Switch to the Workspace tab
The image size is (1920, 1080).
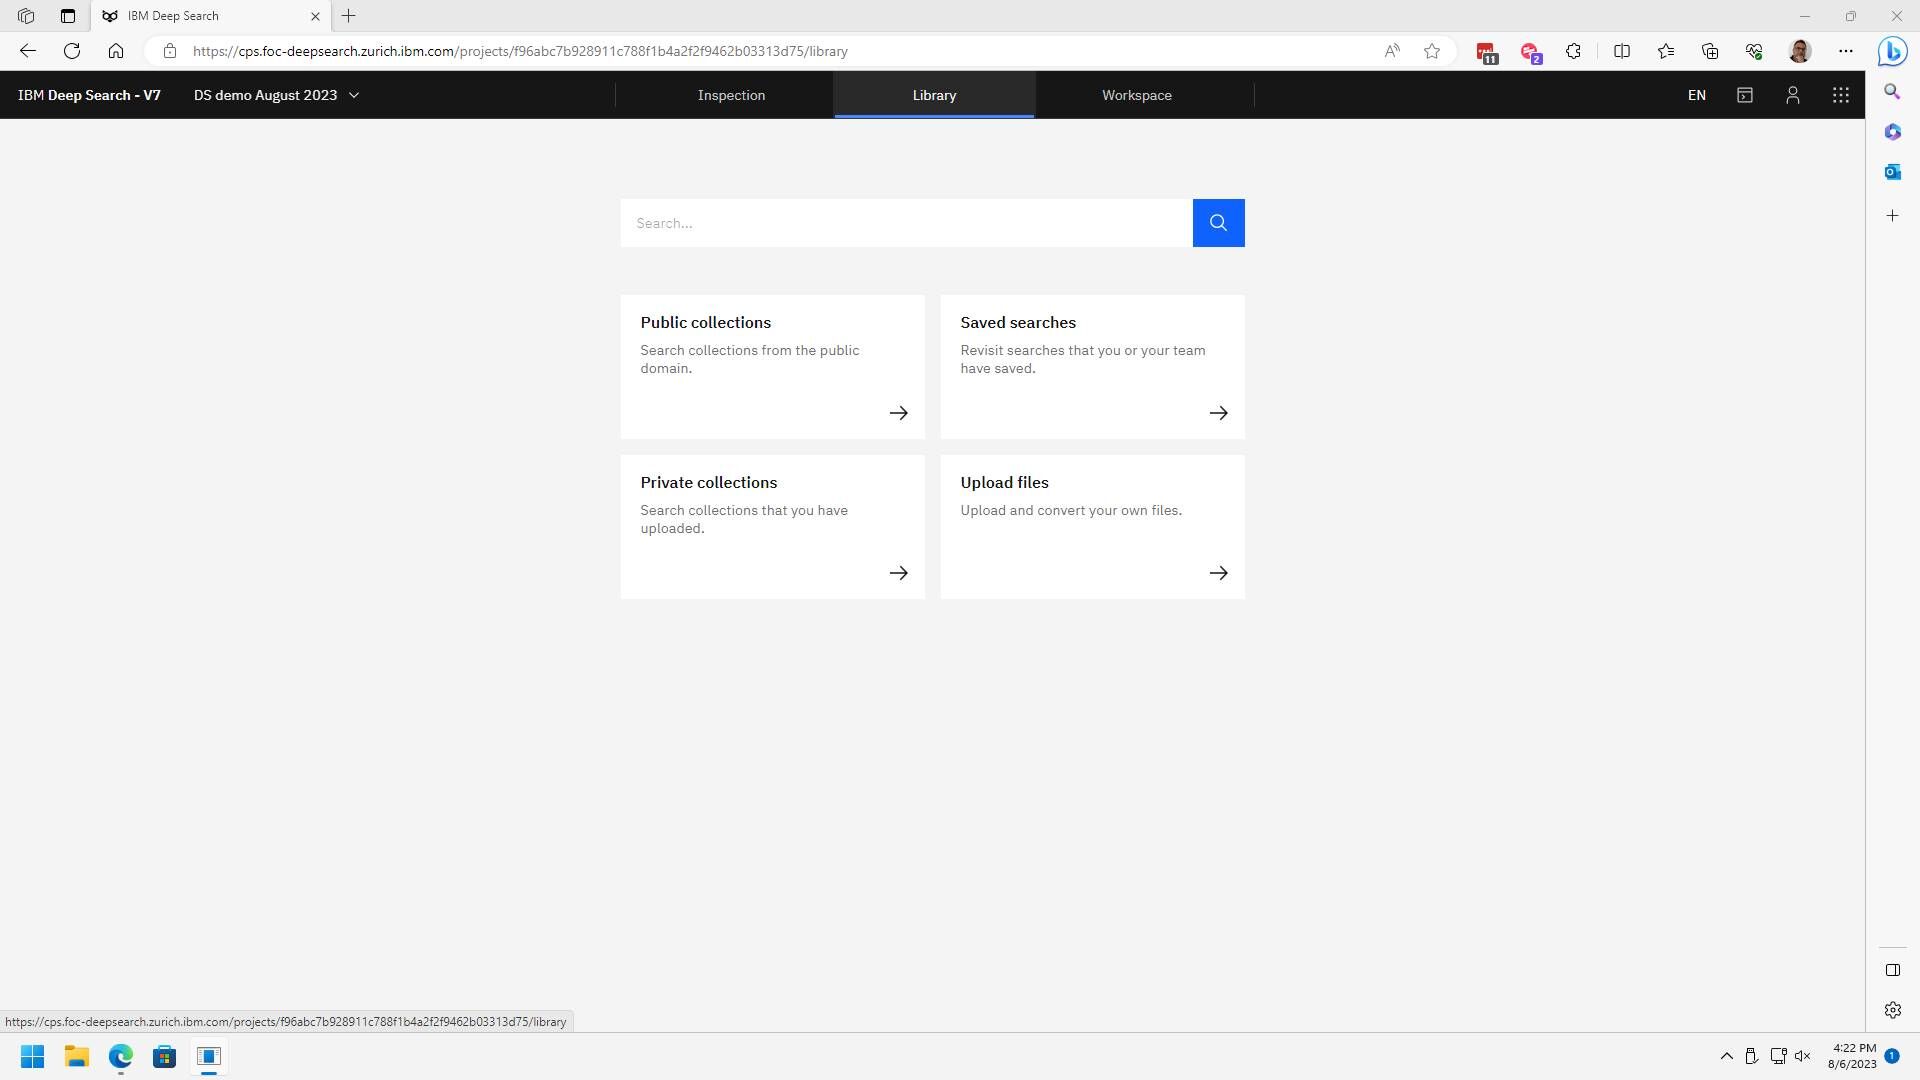pyautogui.click(x=1137, y=95)
